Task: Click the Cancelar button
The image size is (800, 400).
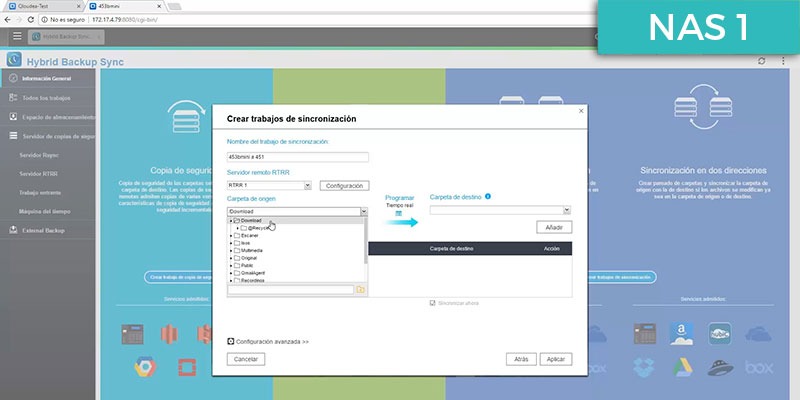Action: [246, 359]
